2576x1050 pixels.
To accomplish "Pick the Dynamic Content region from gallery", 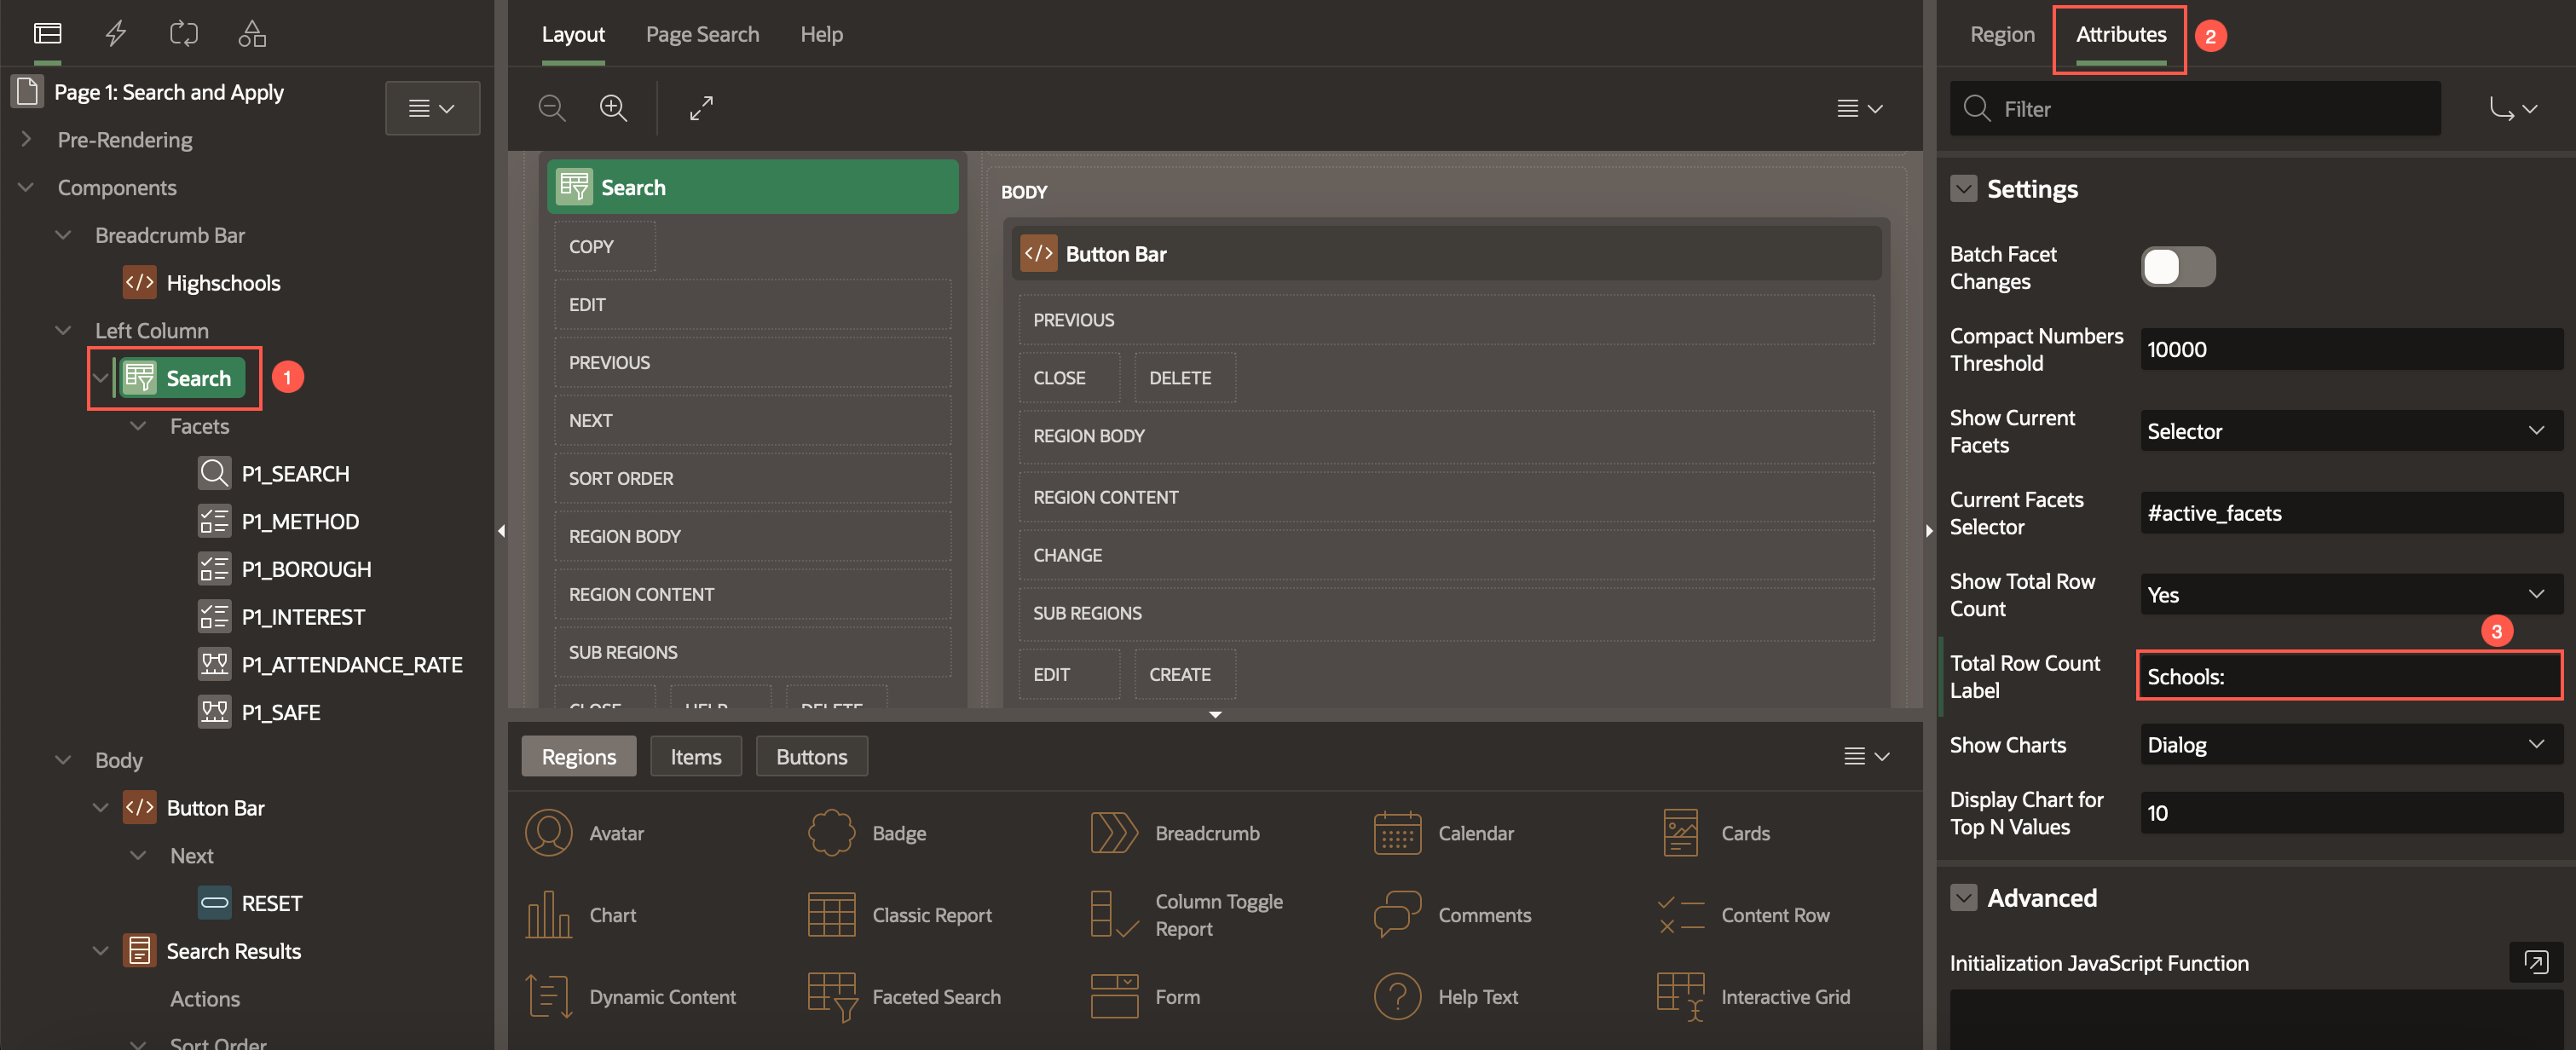I will point(631,997).
